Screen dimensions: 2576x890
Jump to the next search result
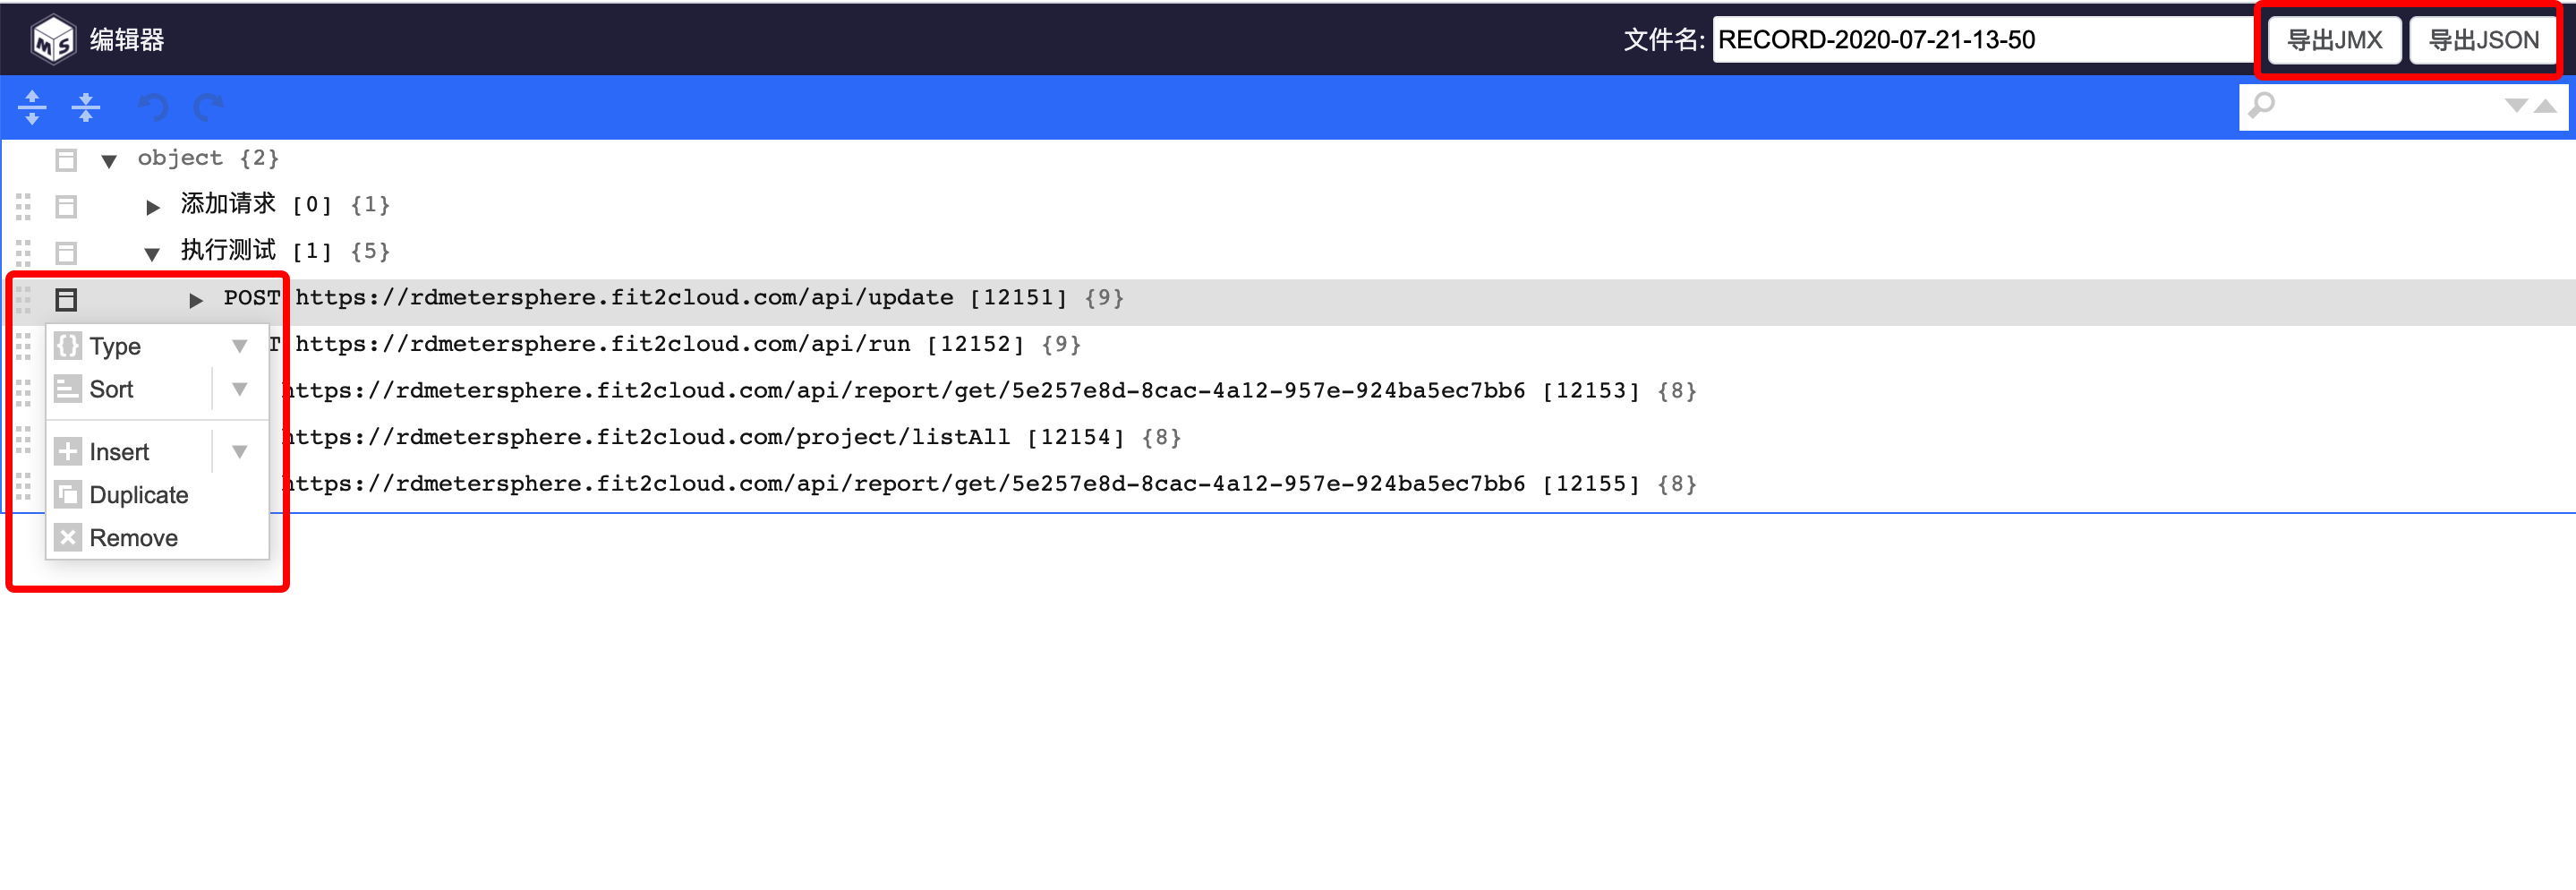[2516, 106]
